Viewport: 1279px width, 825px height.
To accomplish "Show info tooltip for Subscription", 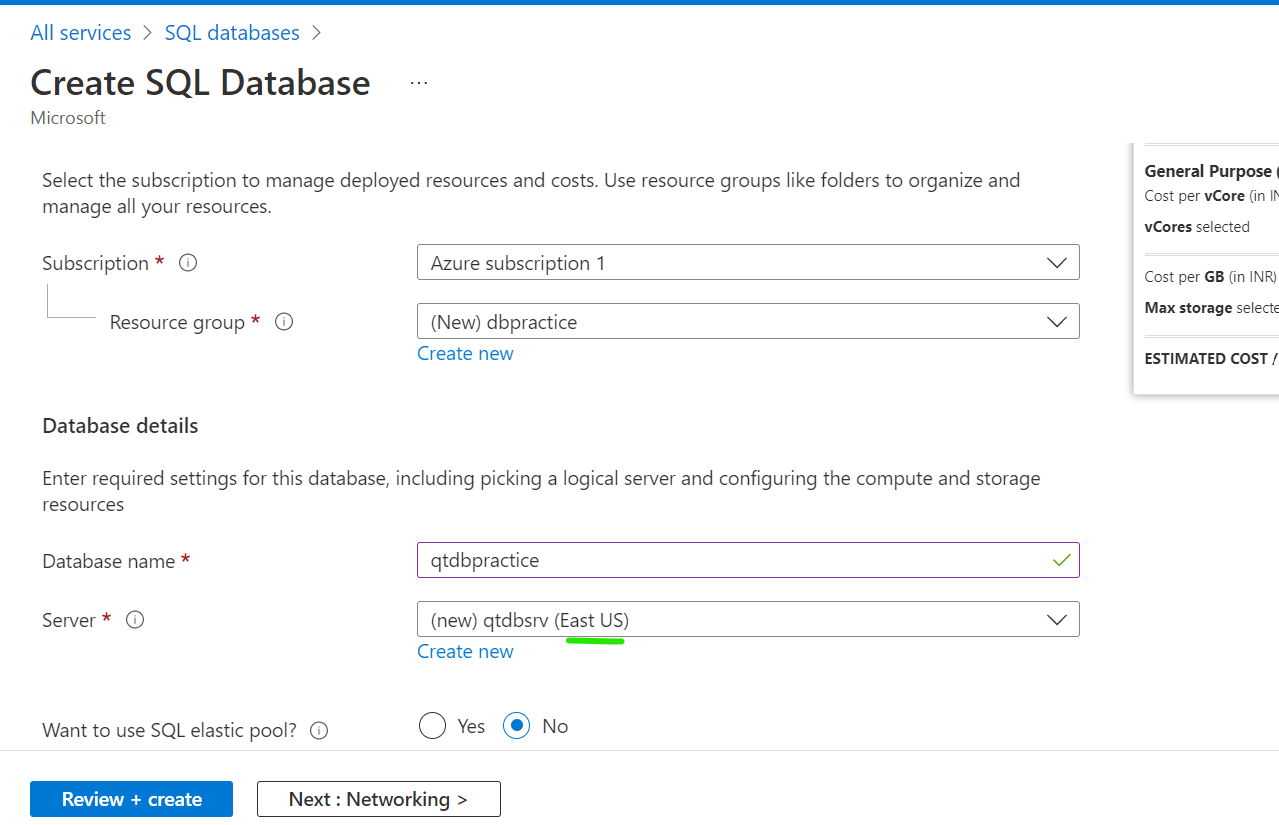I will click(188, 263).
